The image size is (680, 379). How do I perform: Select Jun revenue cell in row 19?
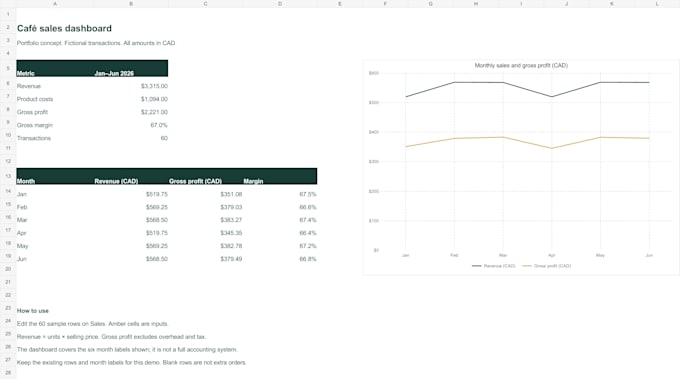tap(157, 259)
